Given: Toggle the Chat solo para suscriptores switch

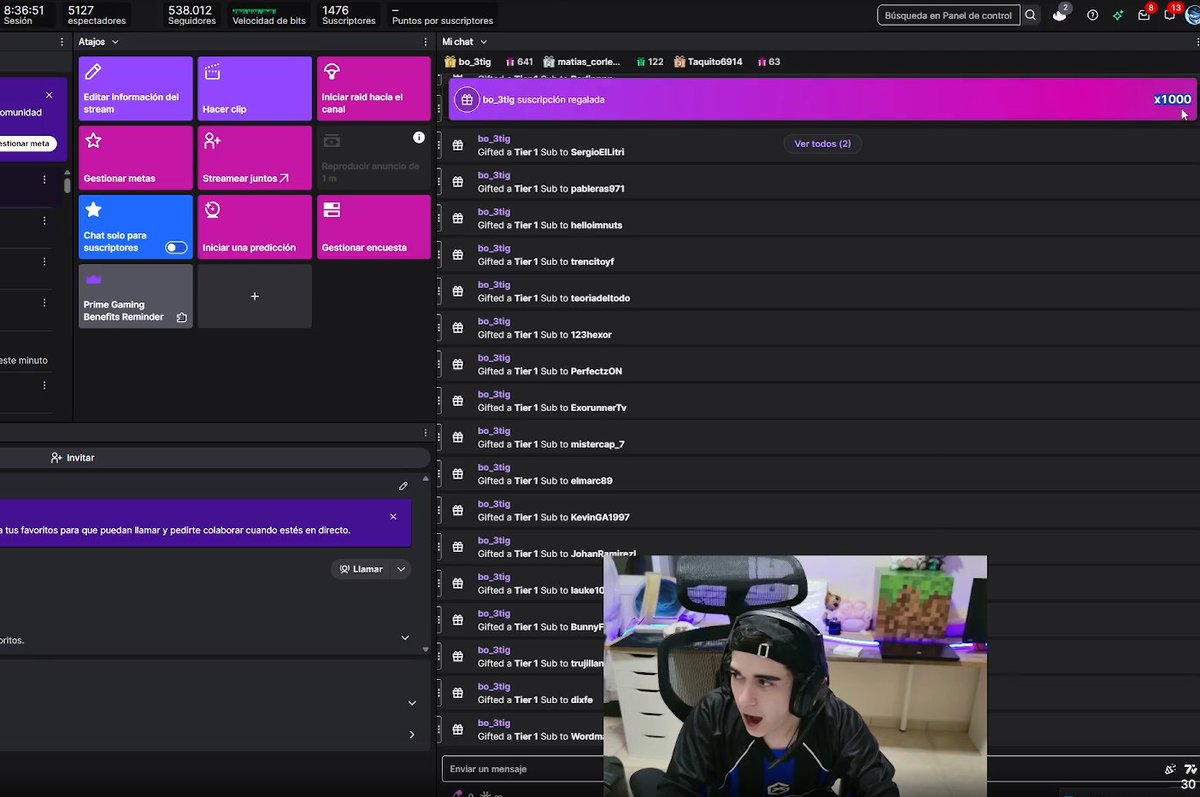Looking at the screenshot, I should point(176,247).
